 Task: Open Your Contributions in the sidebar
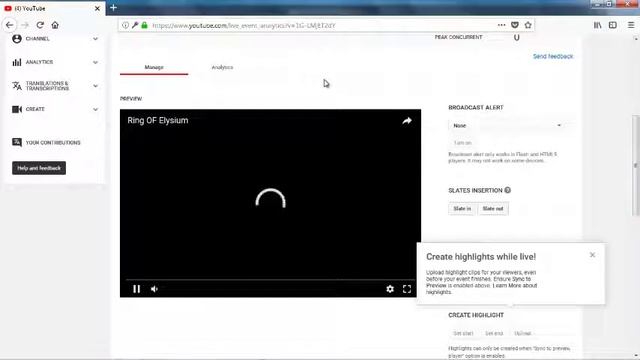[46, 142]
